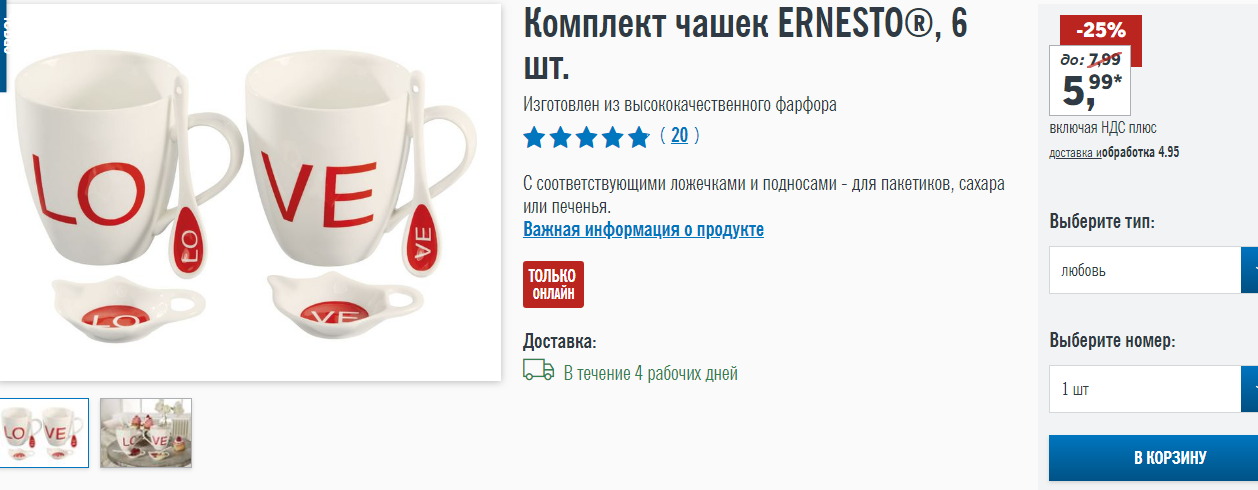Open the review count link 20
Screen dimensions: 1258x490
[x=679, y=135]
